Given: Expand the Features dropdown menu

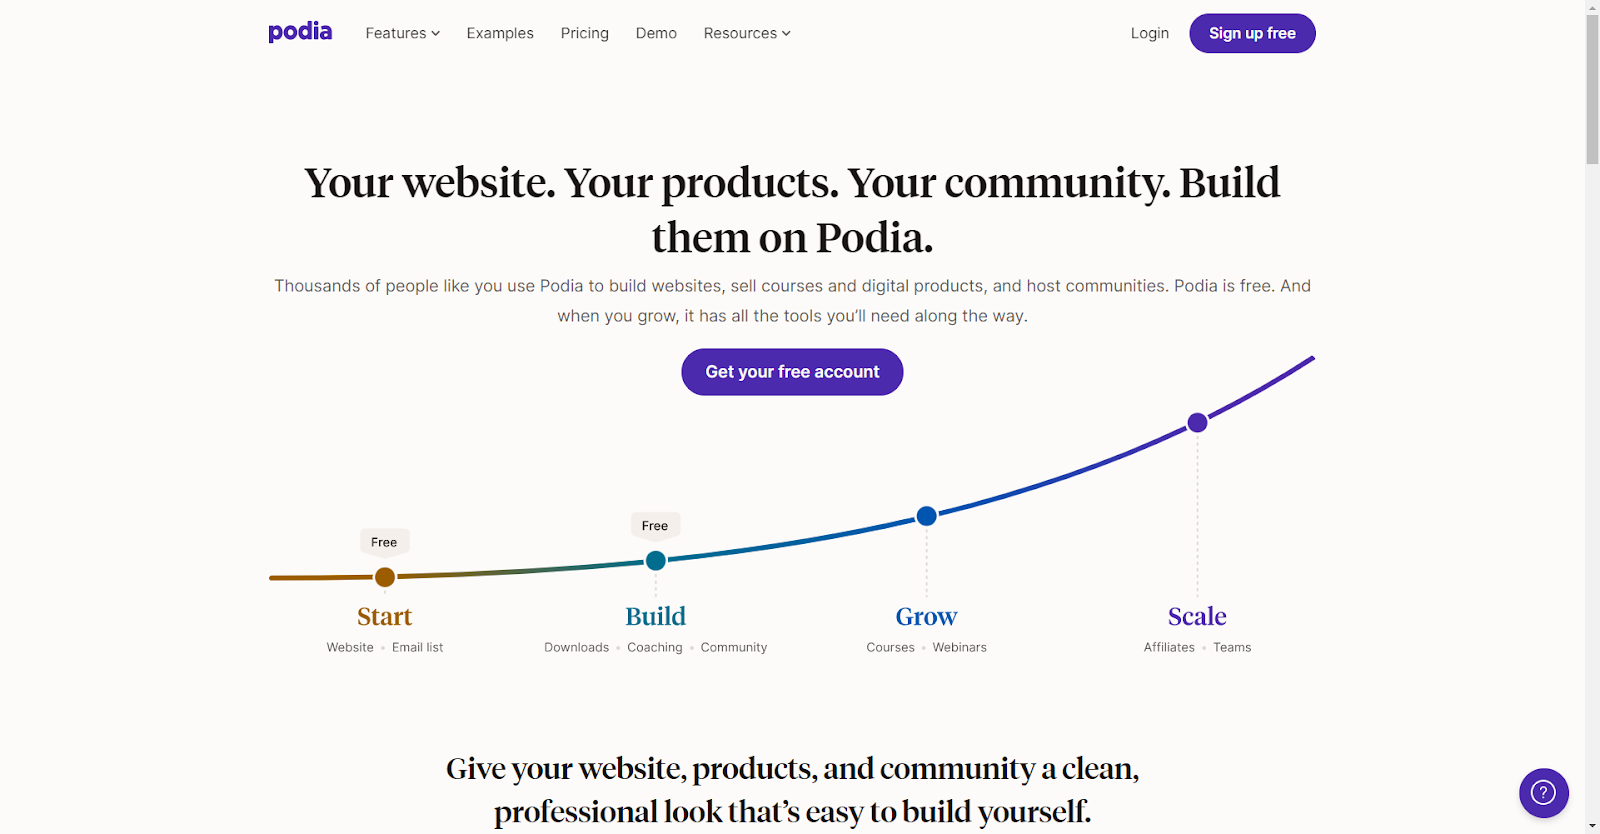Looking at the screenshot, I should tap(402, 33).
